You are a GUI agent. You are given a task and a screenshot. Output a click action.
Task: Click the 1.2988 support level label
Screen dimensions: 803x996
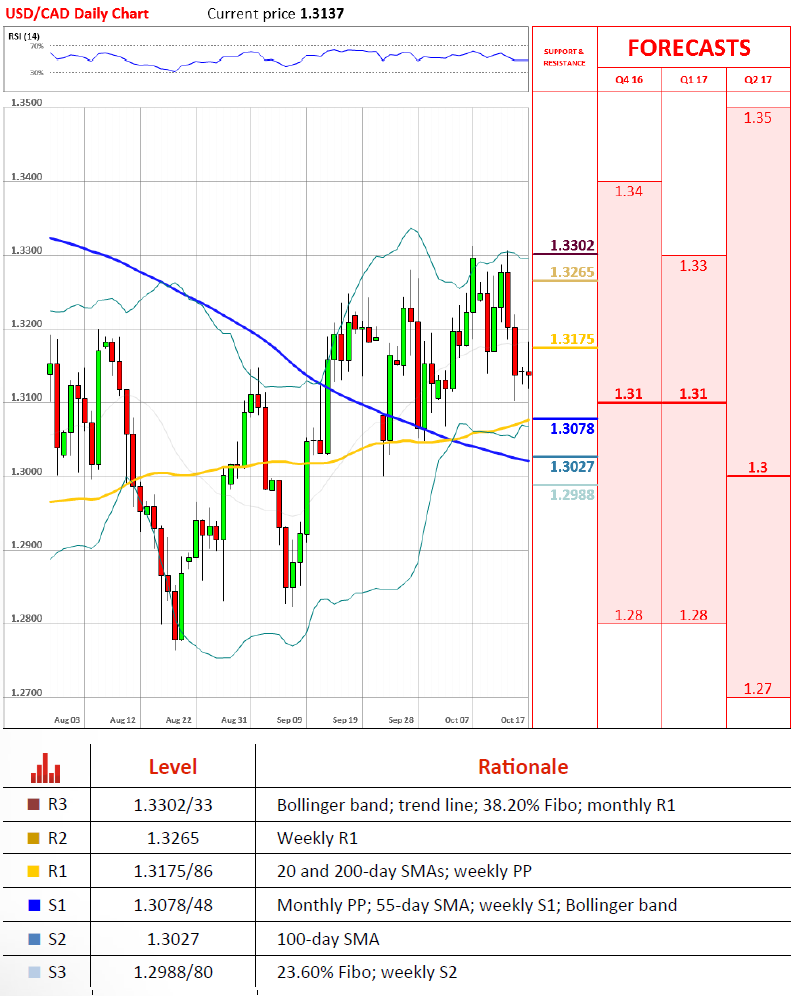point(572,495)
